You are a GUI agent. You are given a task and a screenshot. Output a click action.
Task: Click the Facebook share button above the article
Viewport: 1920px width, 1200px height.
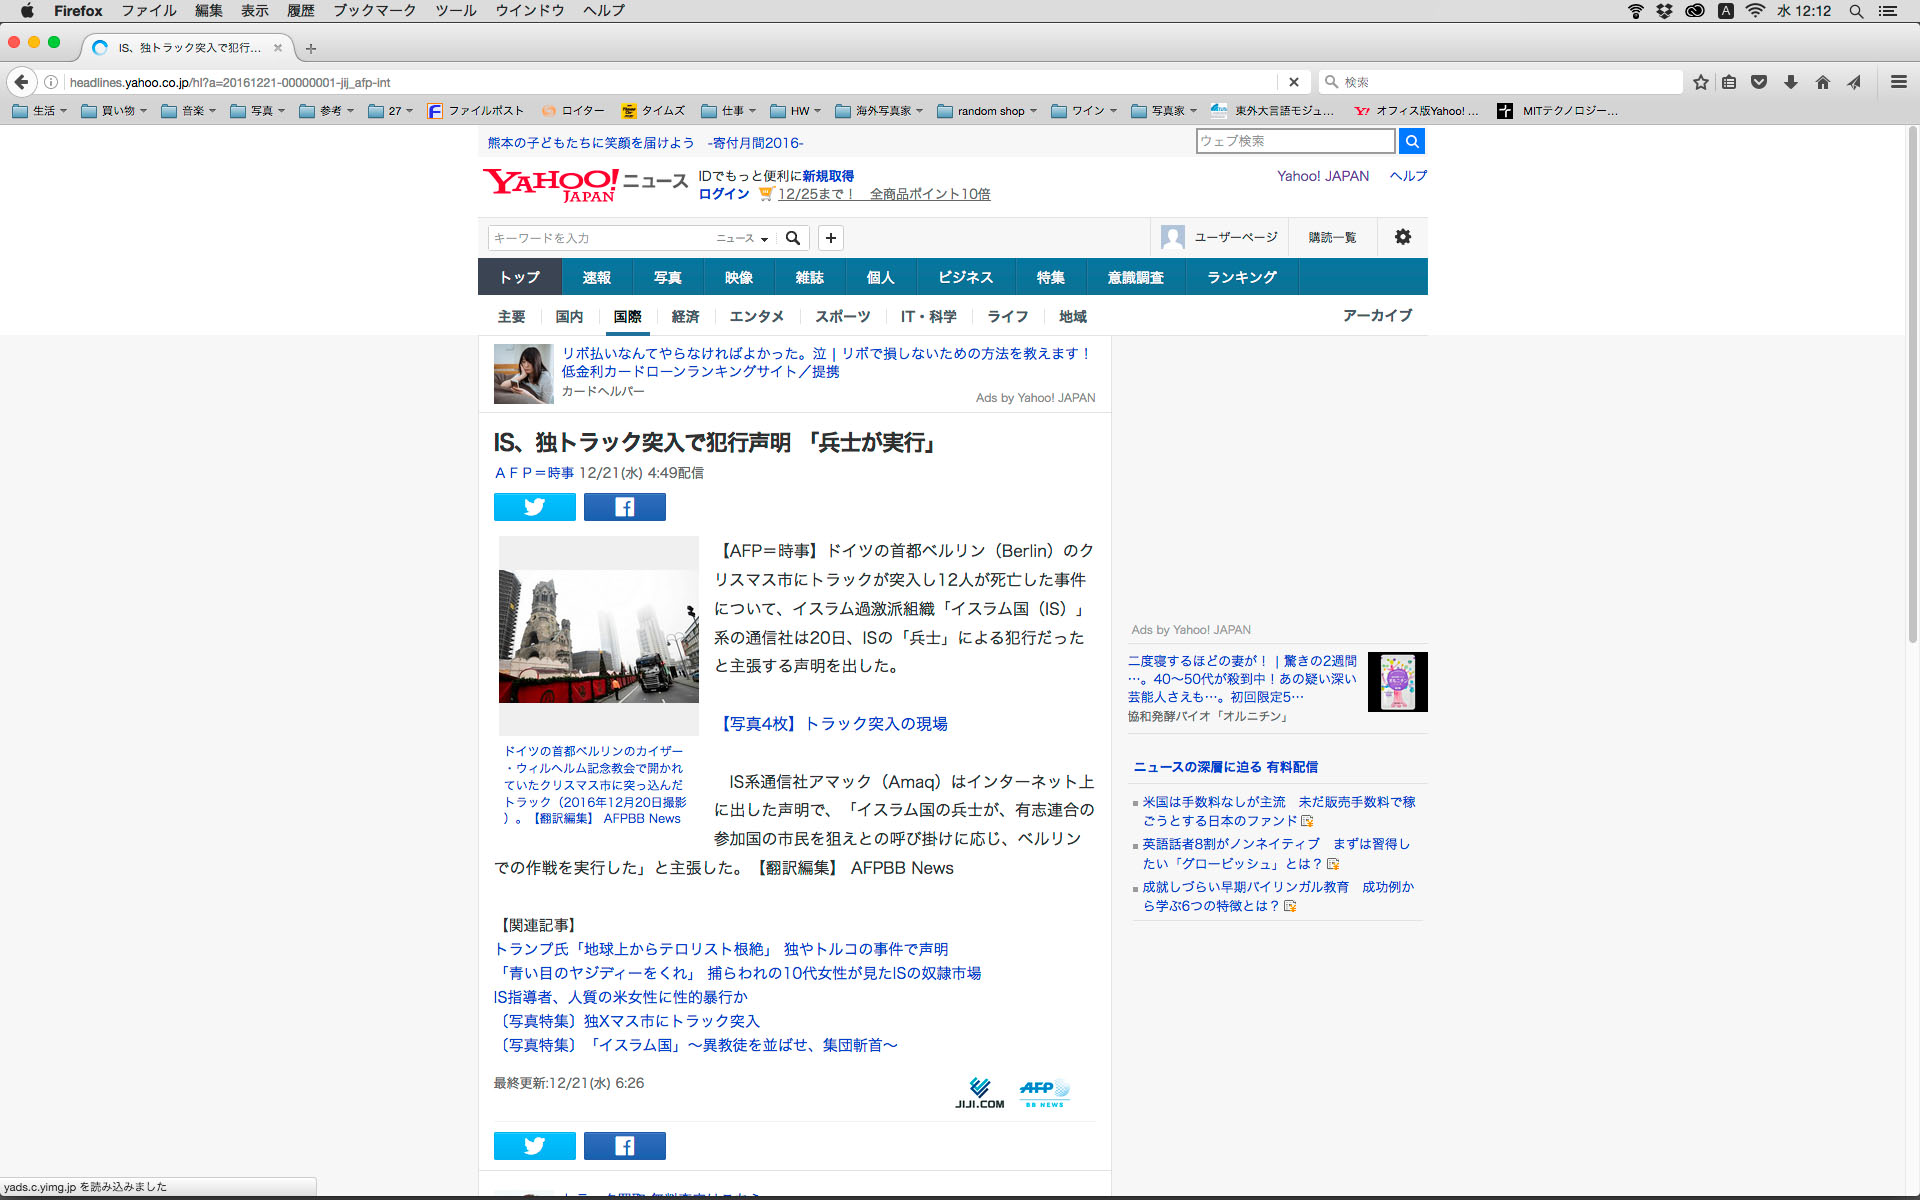(624, 507)
